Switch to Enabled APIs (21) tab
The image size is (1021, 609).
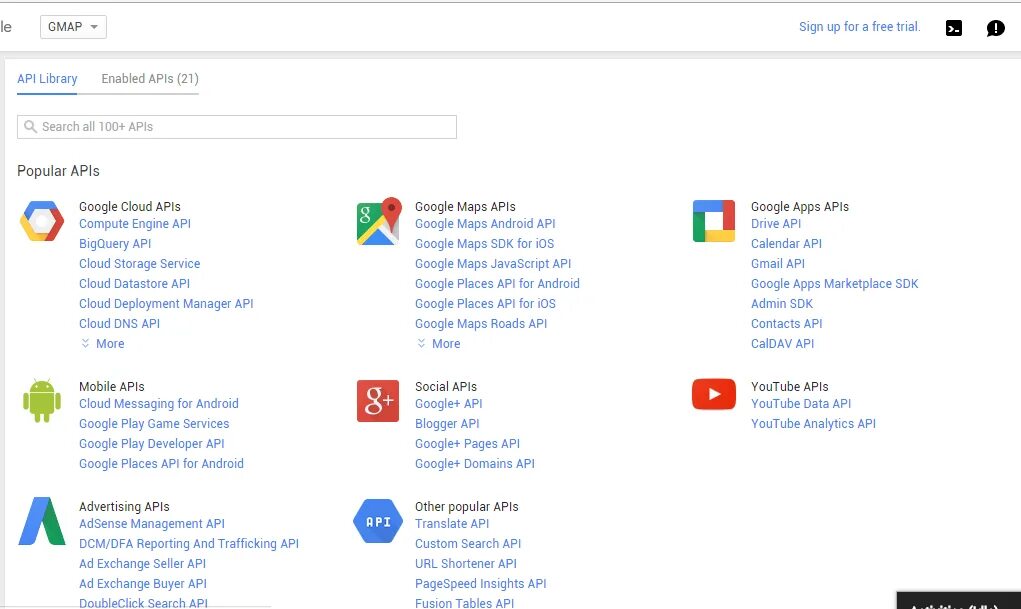point(150,79)
